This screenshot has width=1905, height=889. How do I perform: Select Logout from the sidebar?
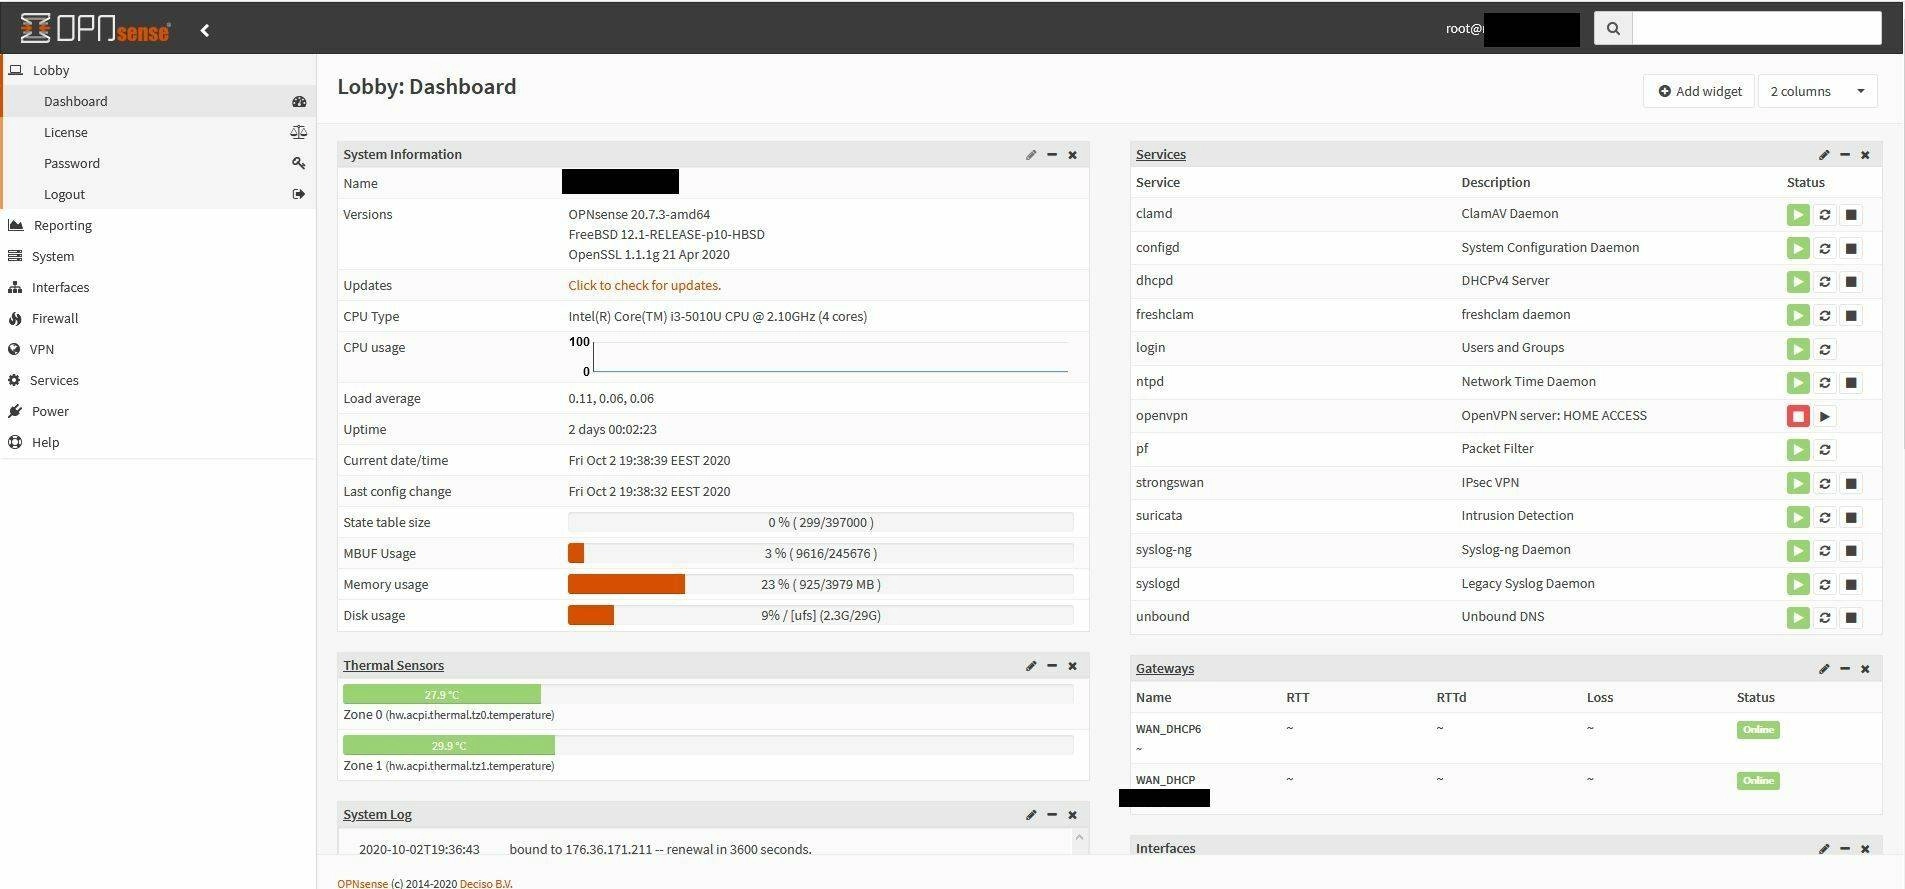point(158,194)
